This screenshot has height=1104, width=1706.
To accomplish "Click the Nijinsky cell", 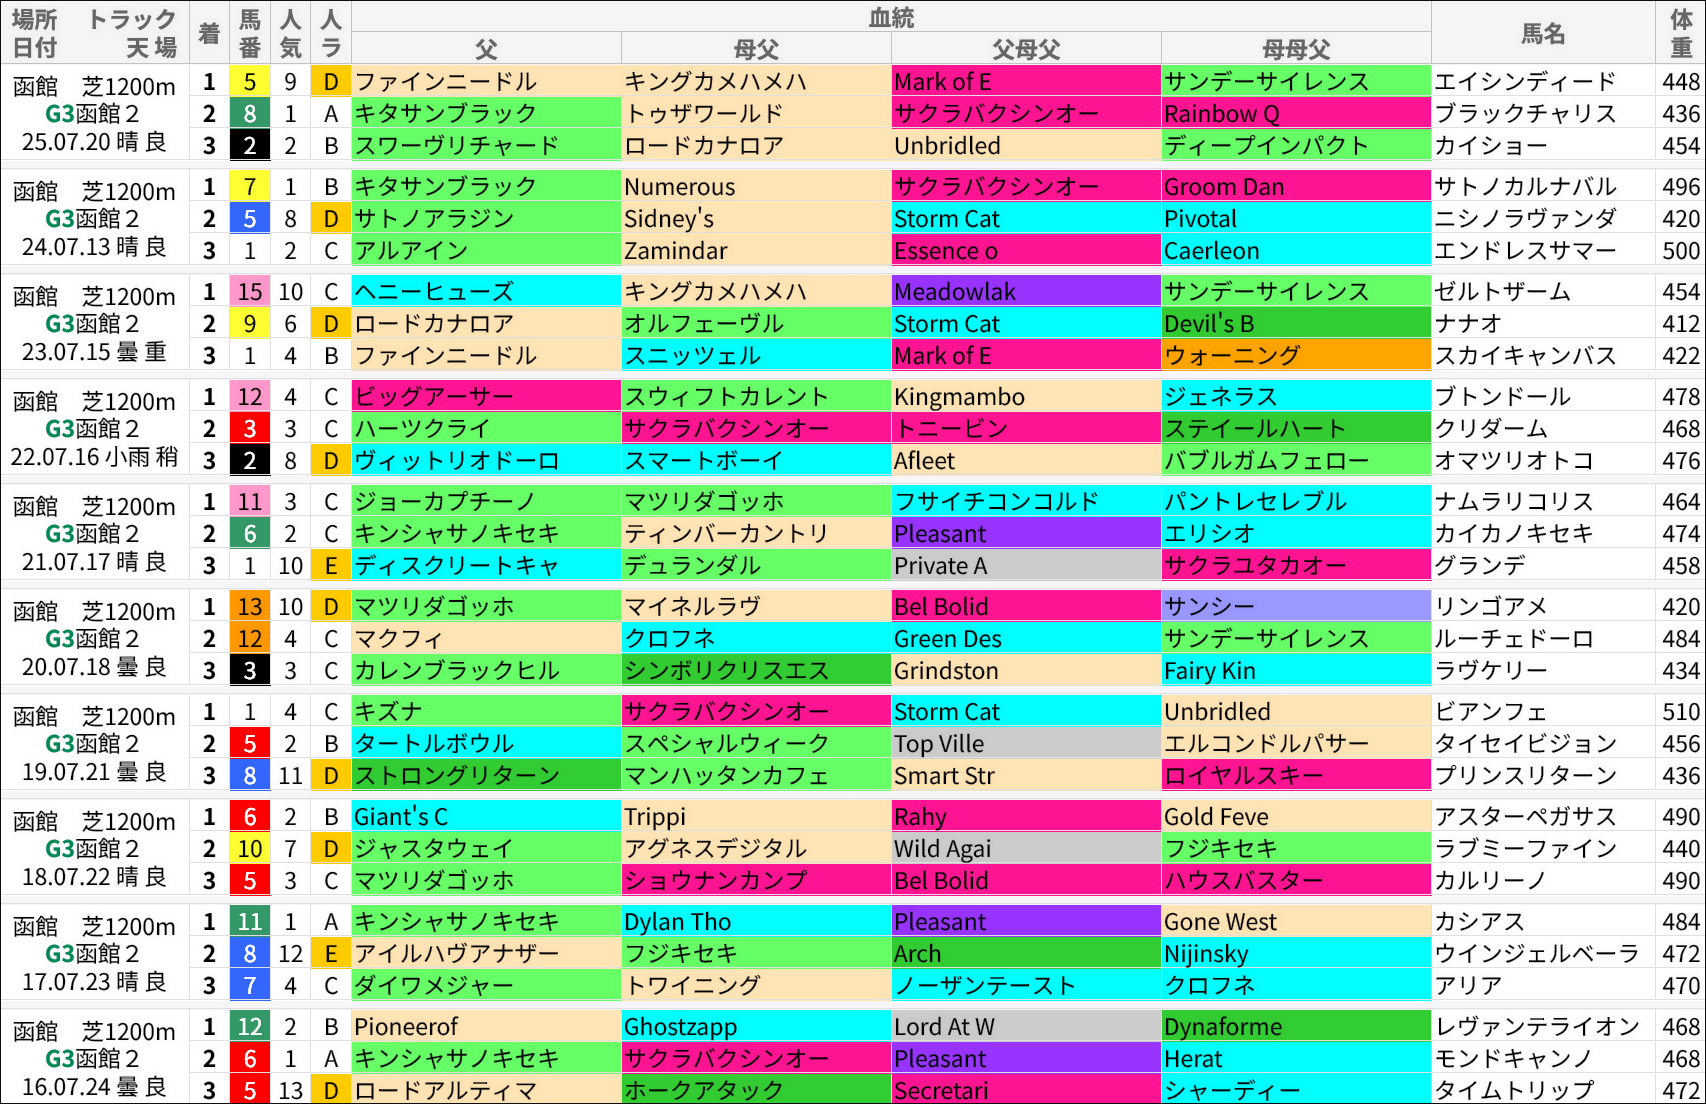I will (x=1296, y=953).
